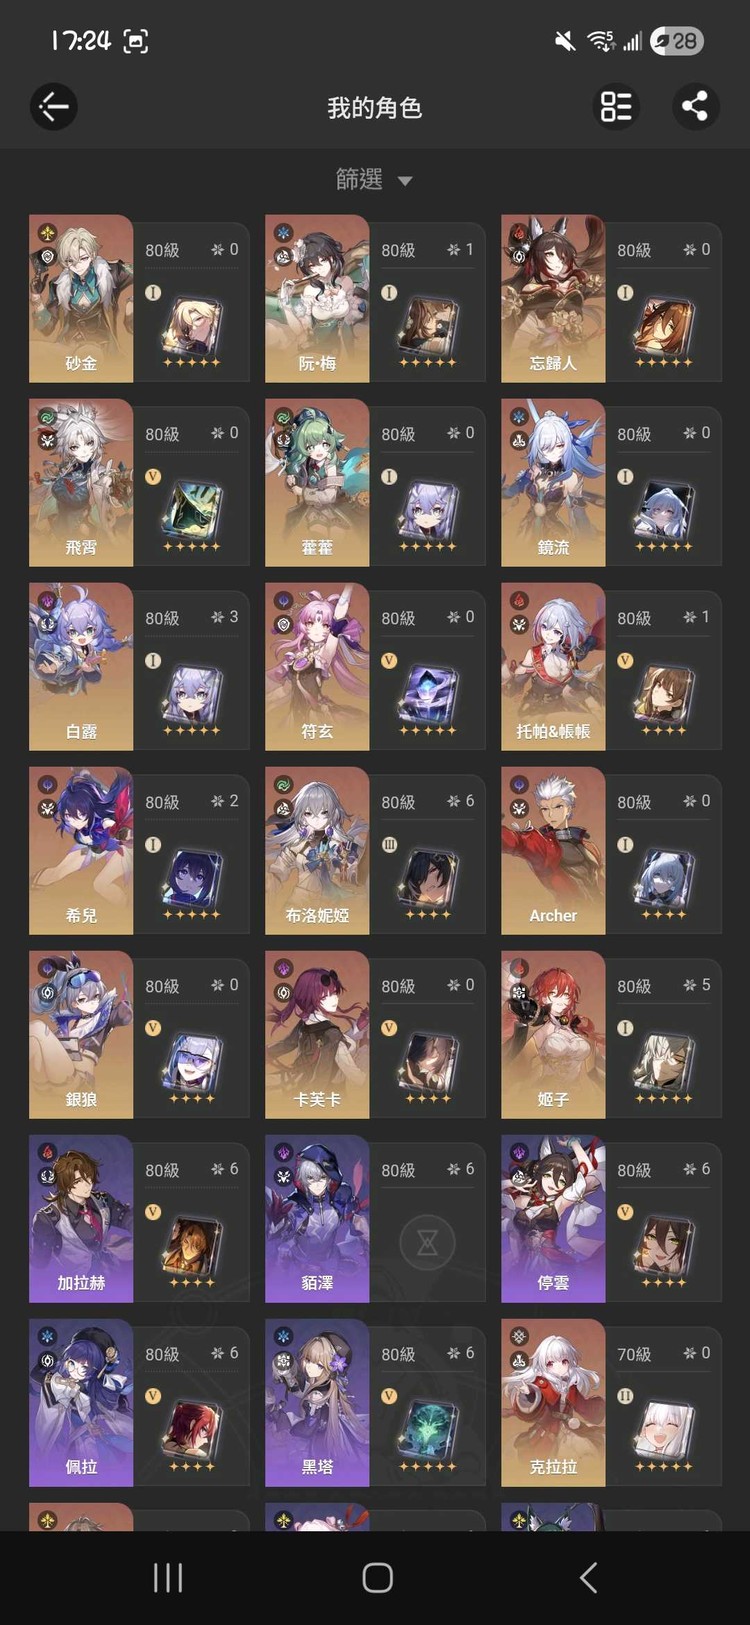
Task: Open 克拉拉 character card
Action: coord(611,1402)
